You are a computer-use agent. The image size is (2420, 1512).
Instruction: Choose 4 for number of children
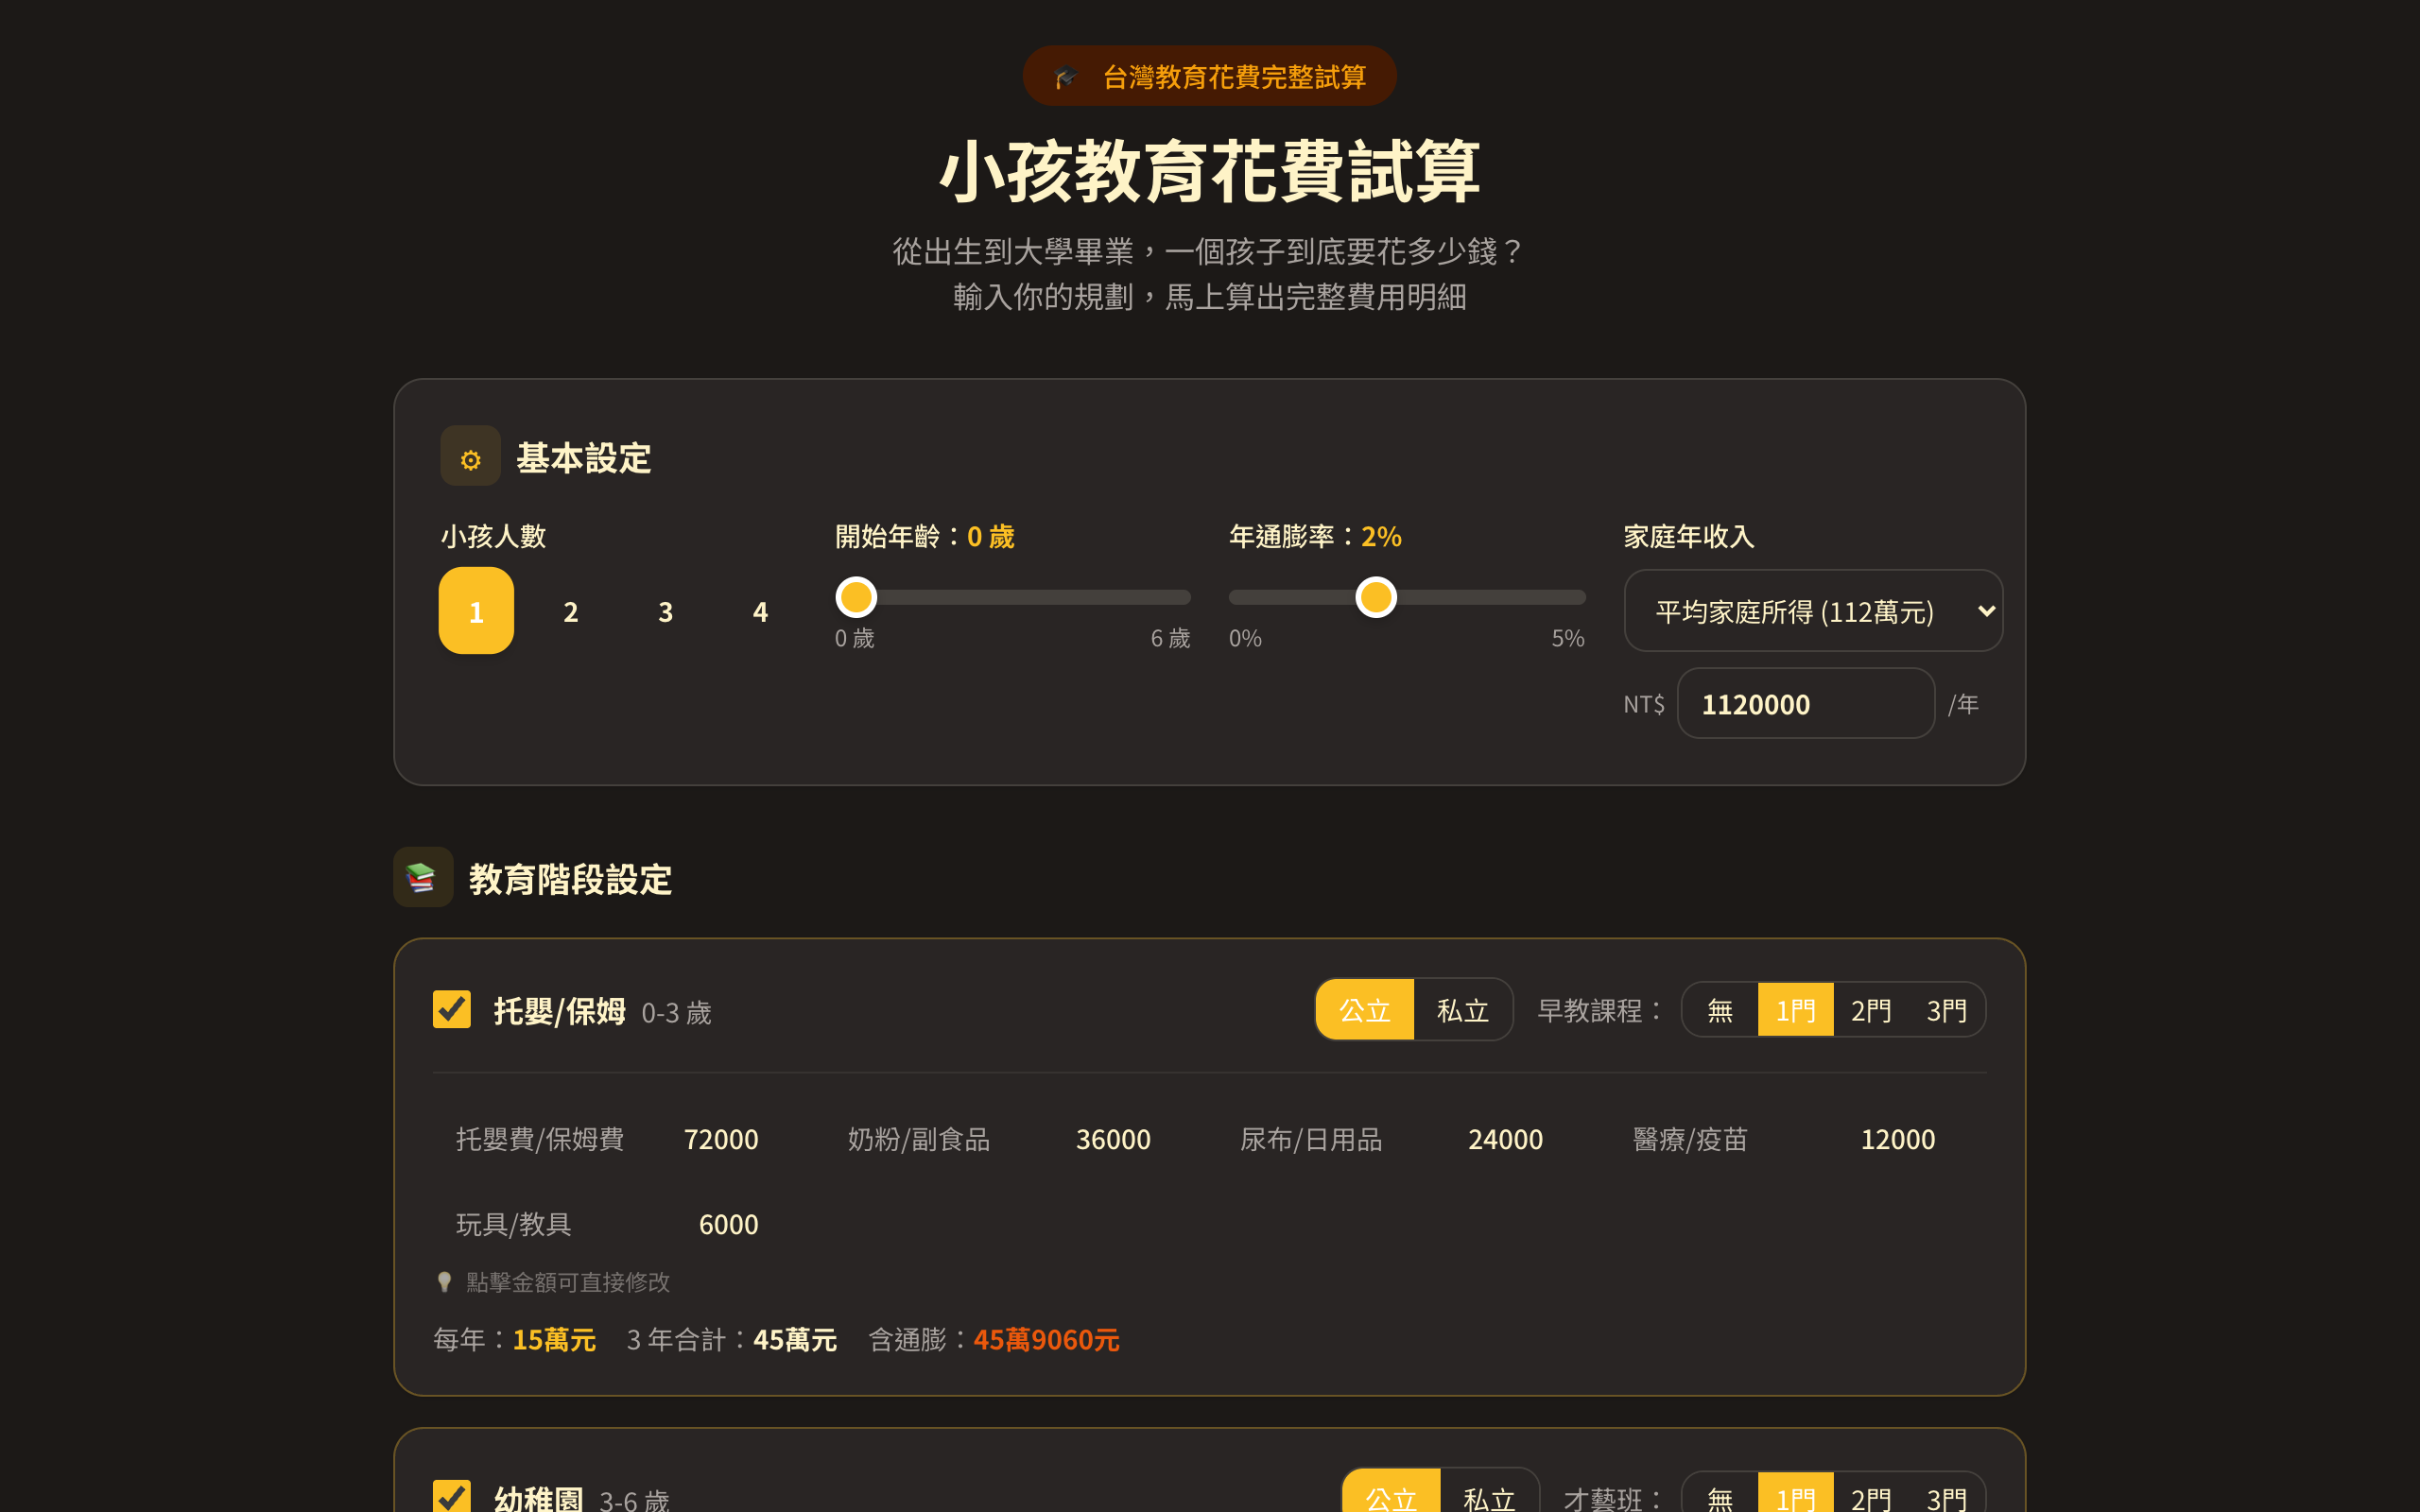click(x=760, y=611)
